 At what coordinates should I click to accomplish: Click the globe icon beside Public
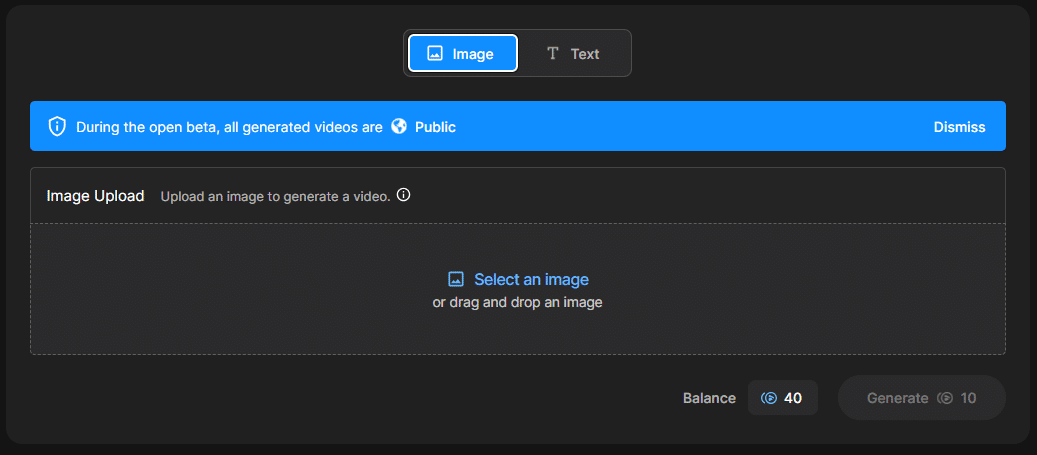tap(399, 127)
